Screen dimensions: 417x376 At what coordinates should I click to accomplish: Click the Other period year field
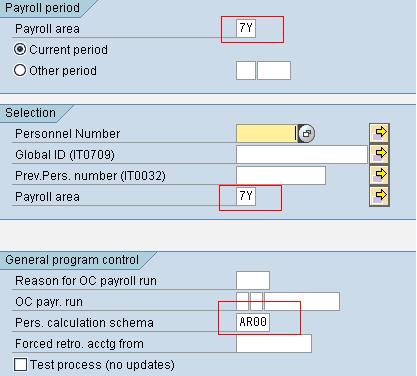click(x=274, y=70)
